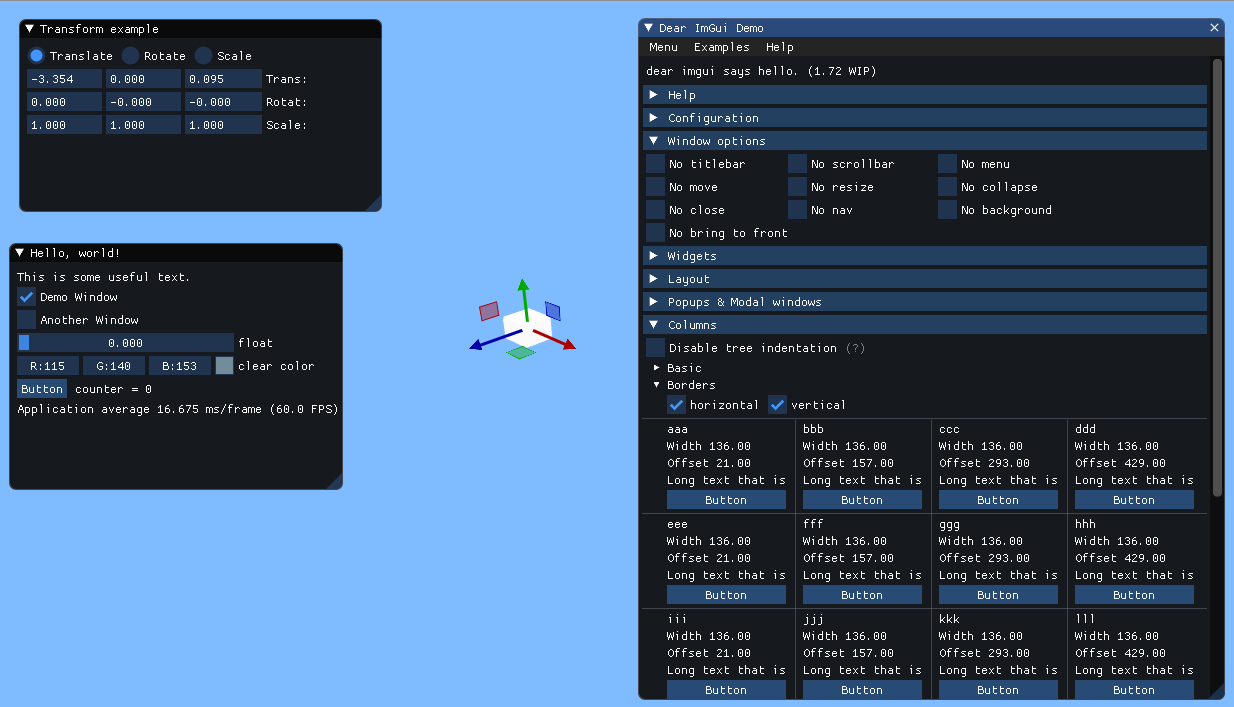This screenshot has height=707, width=1234.
Task: Collapse the Transform example window
Action: 30,29
